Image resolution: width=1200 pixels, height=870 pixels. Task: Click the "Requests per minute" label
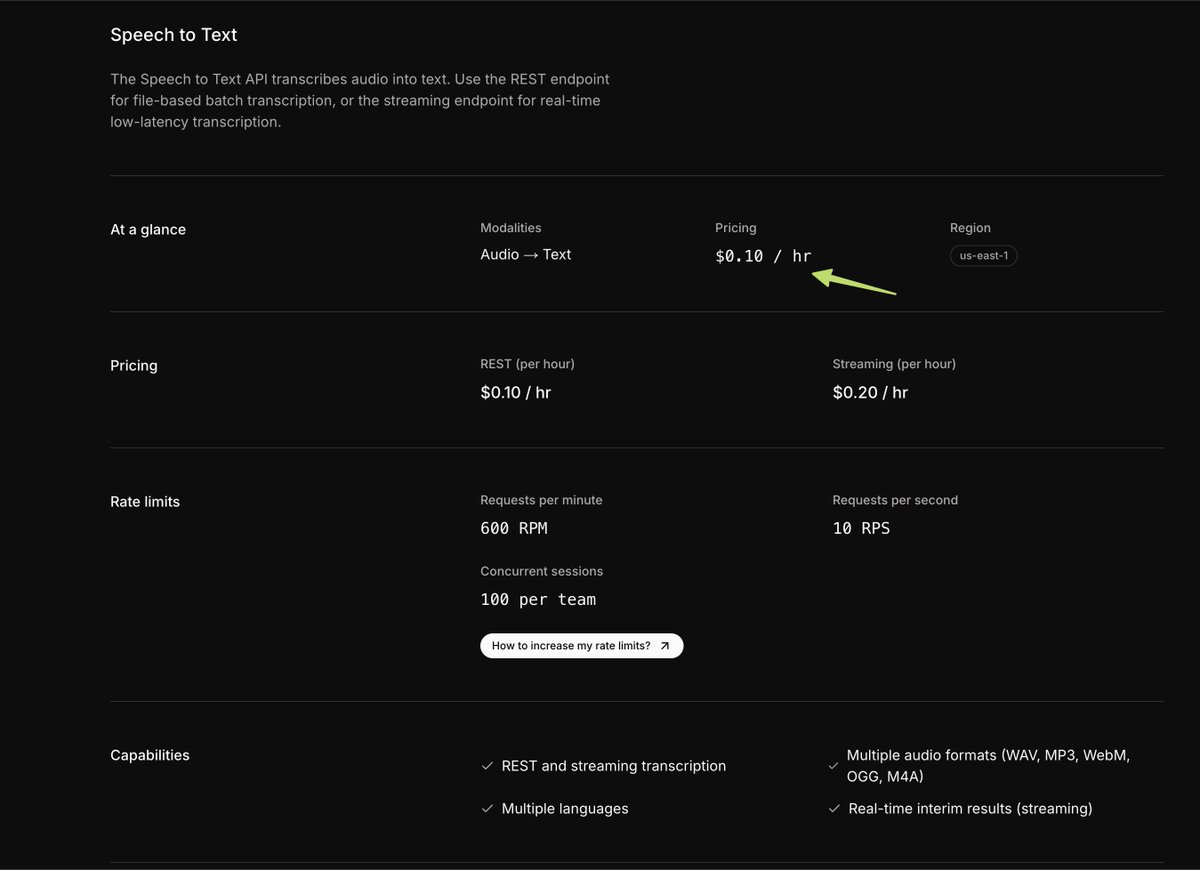541,500
